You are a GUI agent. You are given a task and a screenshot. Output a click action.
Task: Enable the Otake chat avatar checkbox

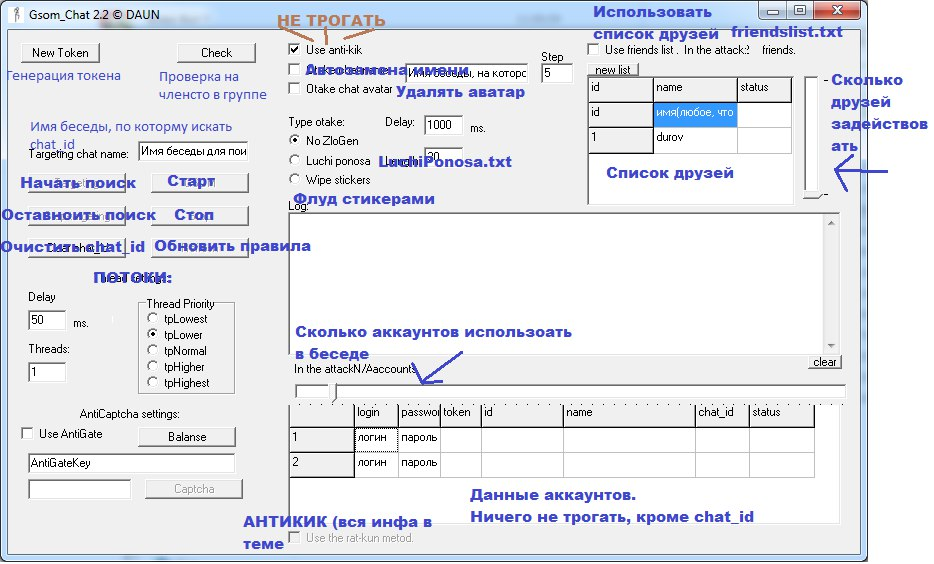click(x=294, y=88)
